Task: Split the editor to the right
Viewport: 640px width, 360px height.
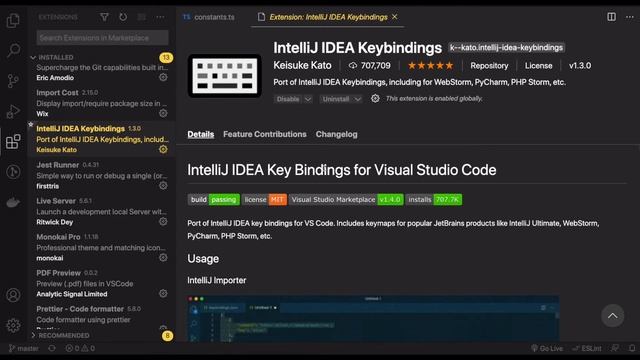Action: pyautogui.click(x=611, y=17)
